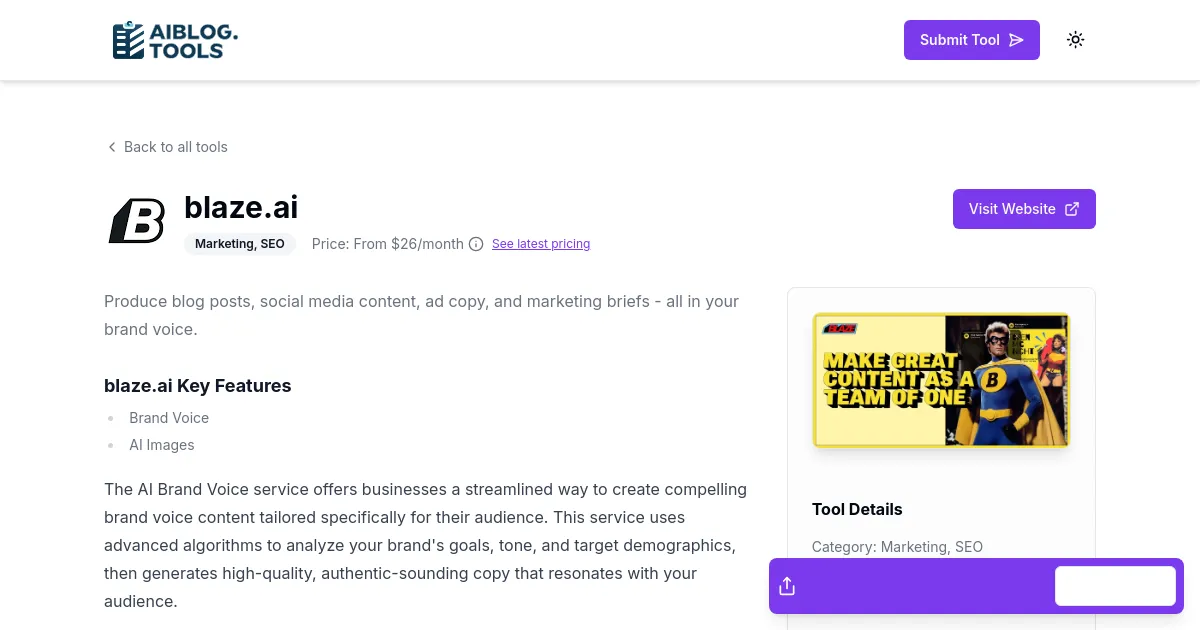Click the paper plane icon on Submit Tool
This screenshot has width=1200, height=630.
tap(1016, 40)
